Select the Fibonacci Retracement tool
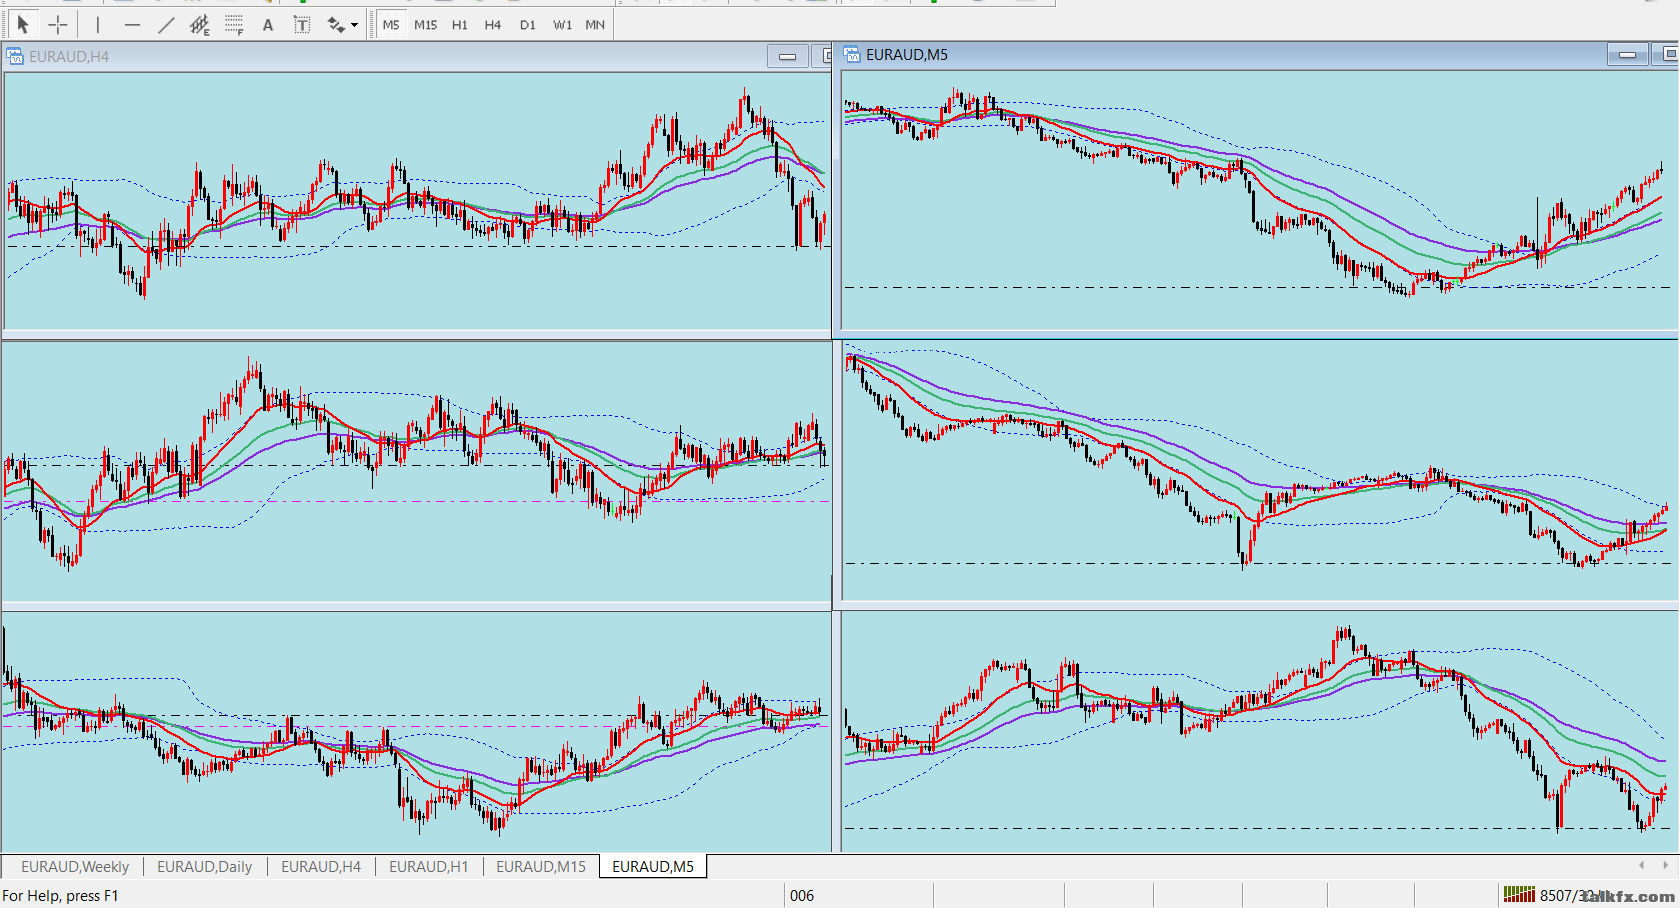 (x=234, y=25)
